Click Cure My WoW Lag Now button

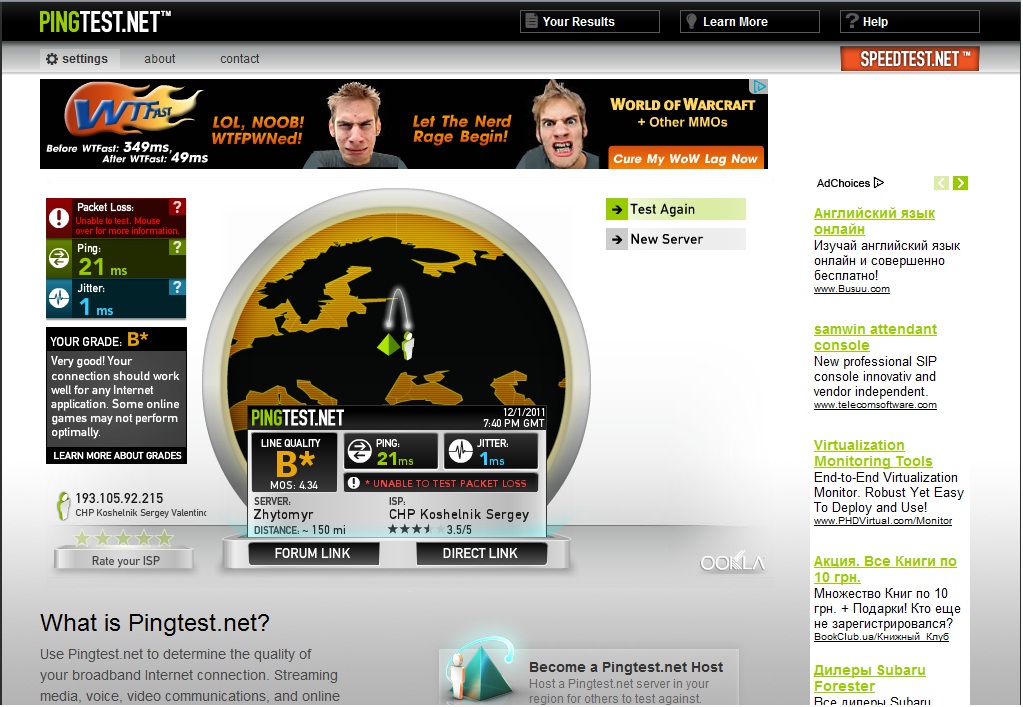[685, 158]
